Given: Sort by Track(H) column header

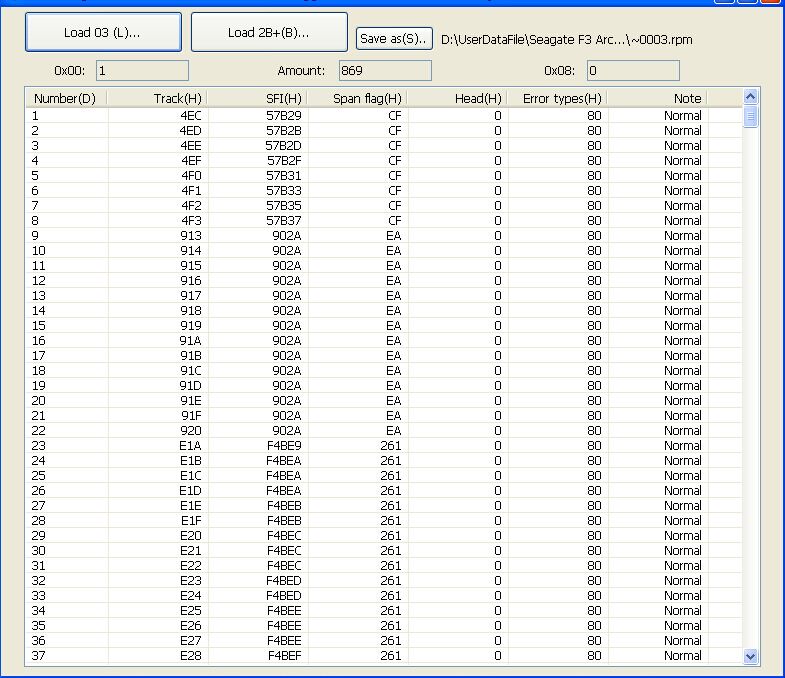Looking at the screenshot, I should (157, 98).
